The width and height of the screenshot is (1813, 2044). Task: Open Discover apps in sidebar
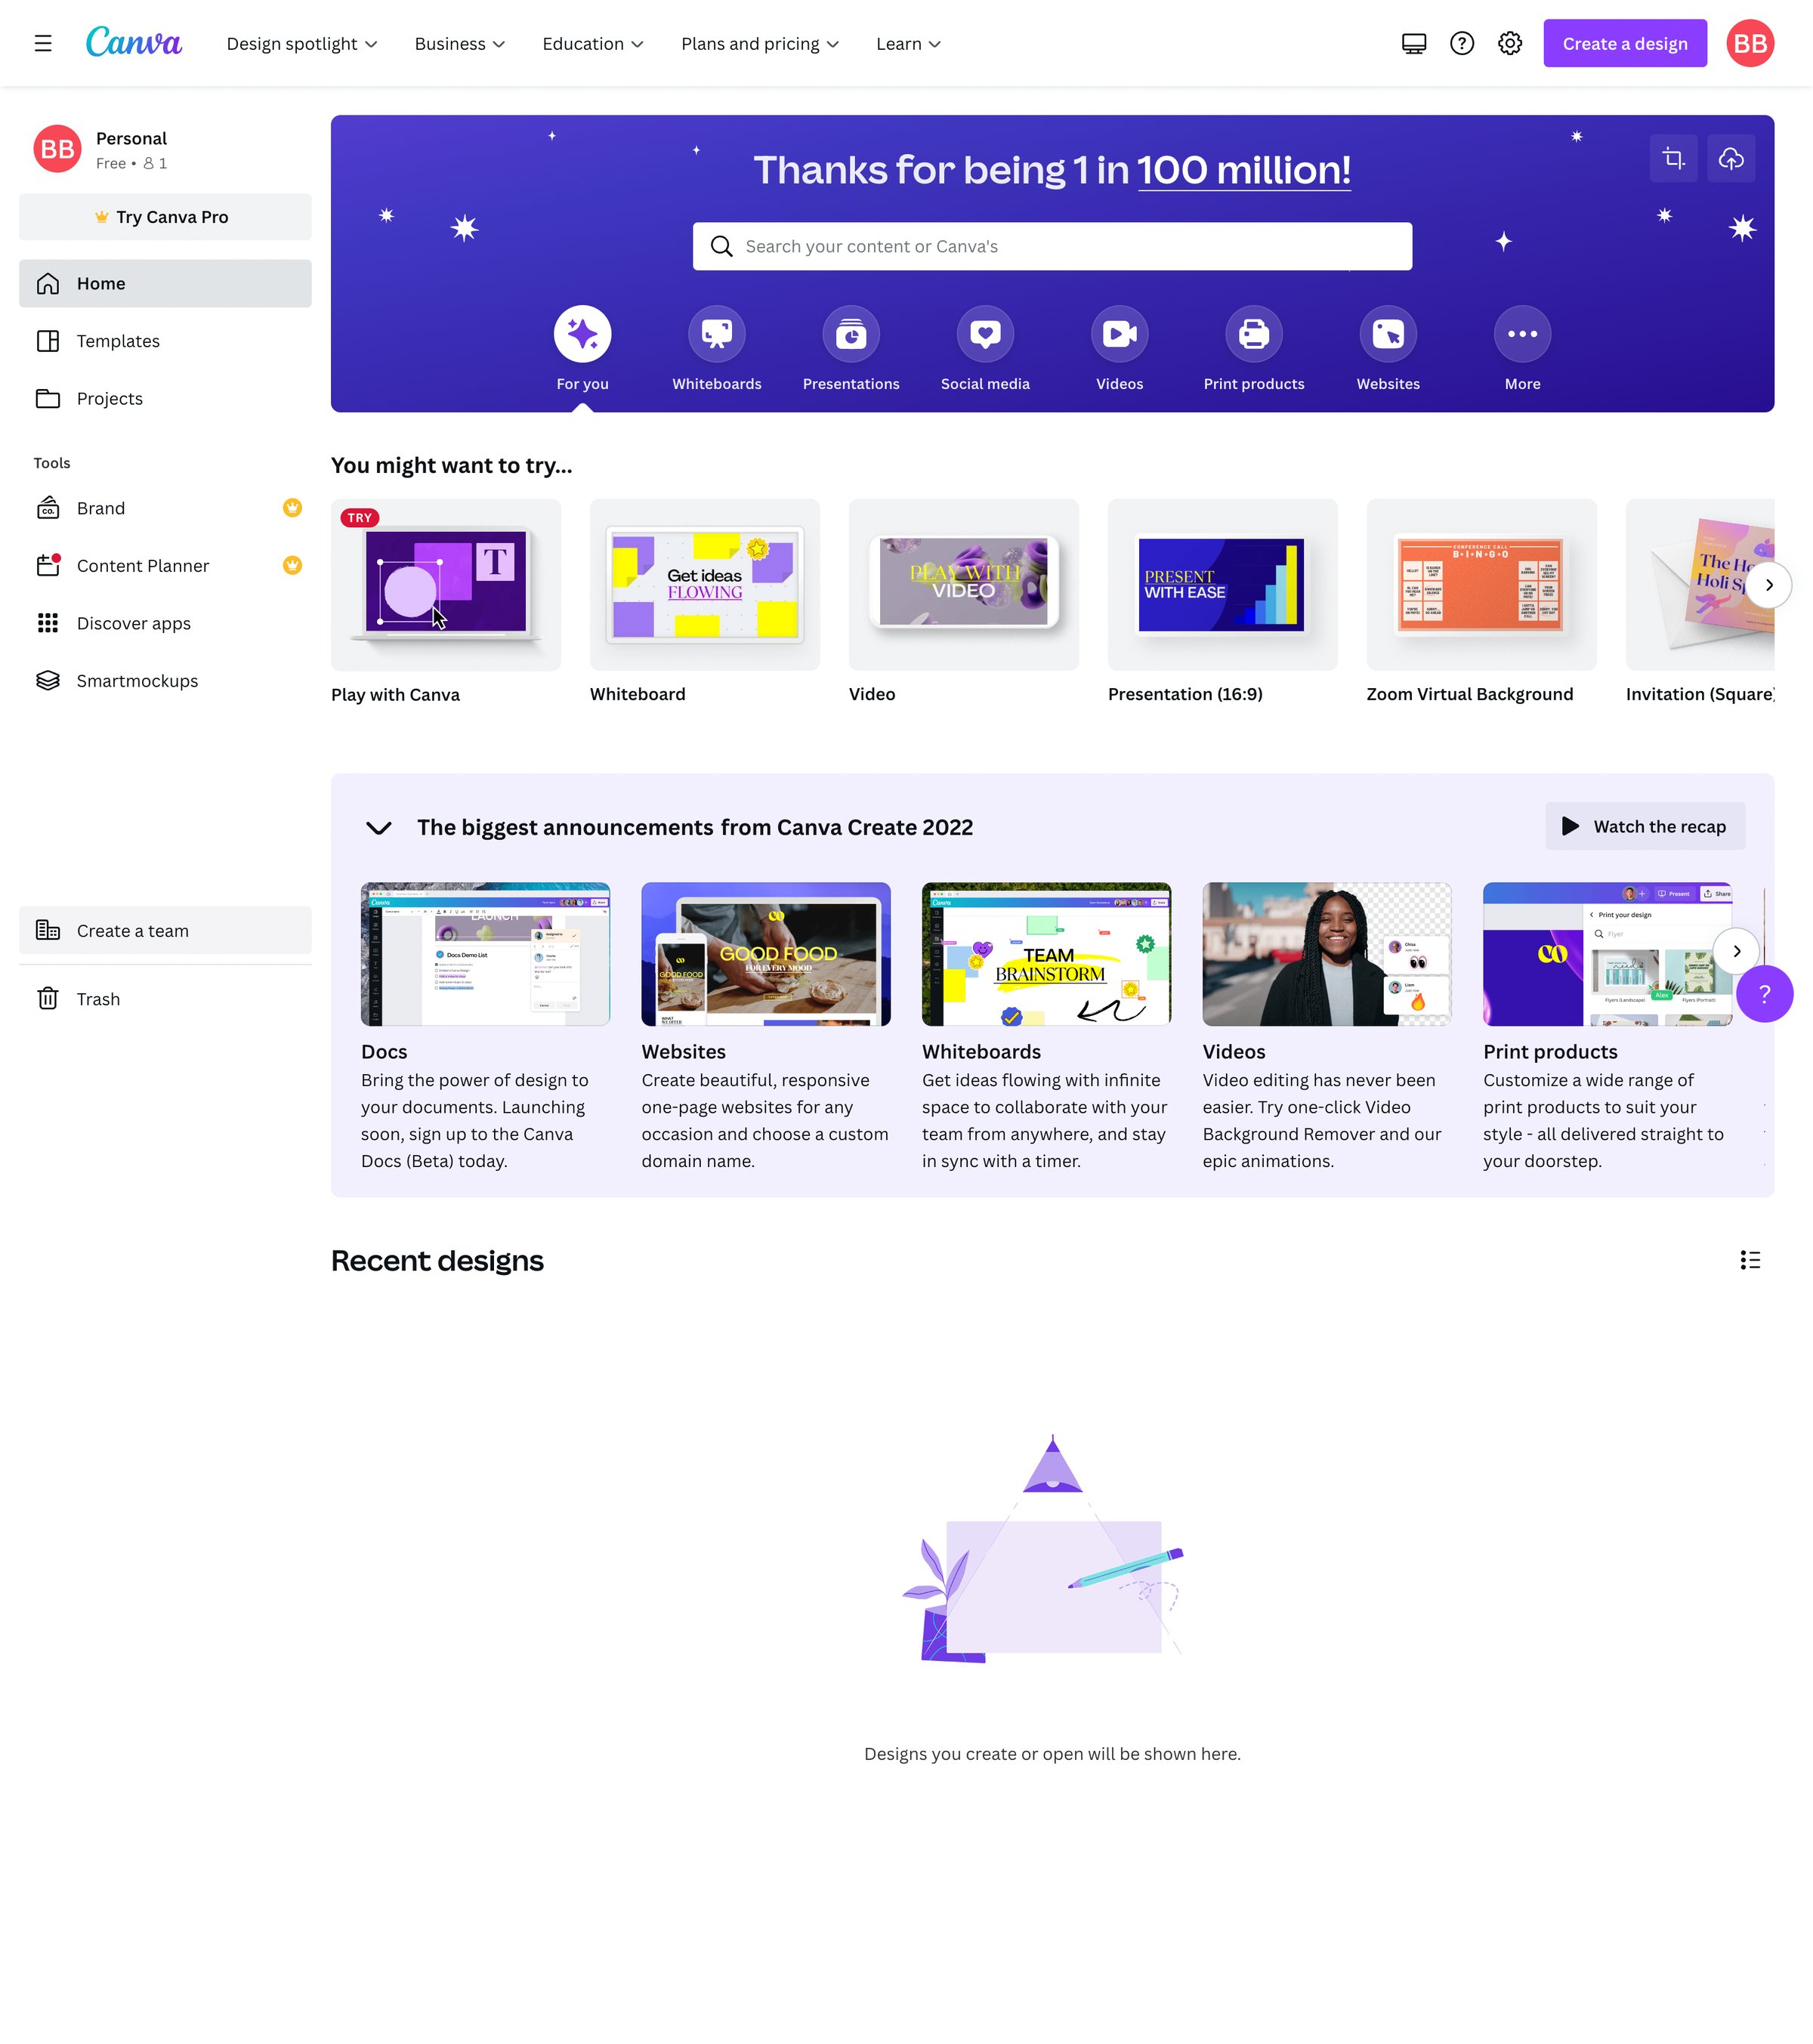(x=165, y=623)
